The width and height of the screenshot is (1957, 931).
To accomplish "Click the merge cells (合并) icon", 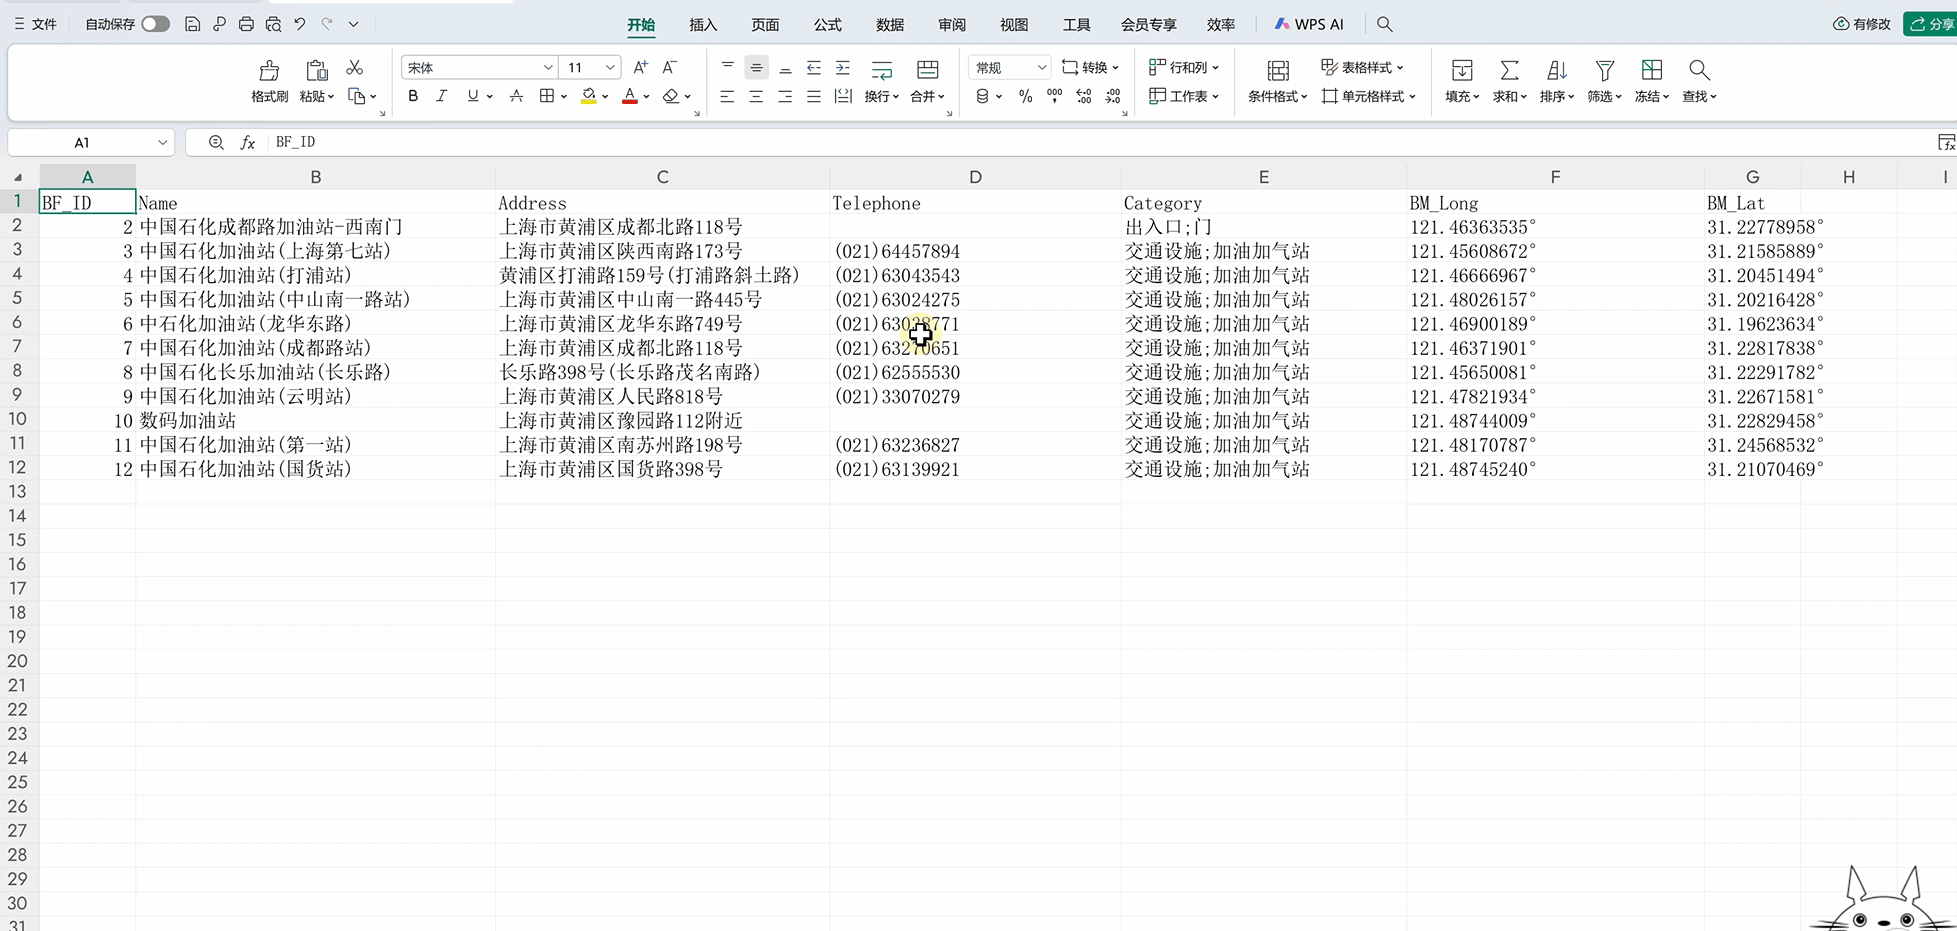I will (x=928, y=69).
